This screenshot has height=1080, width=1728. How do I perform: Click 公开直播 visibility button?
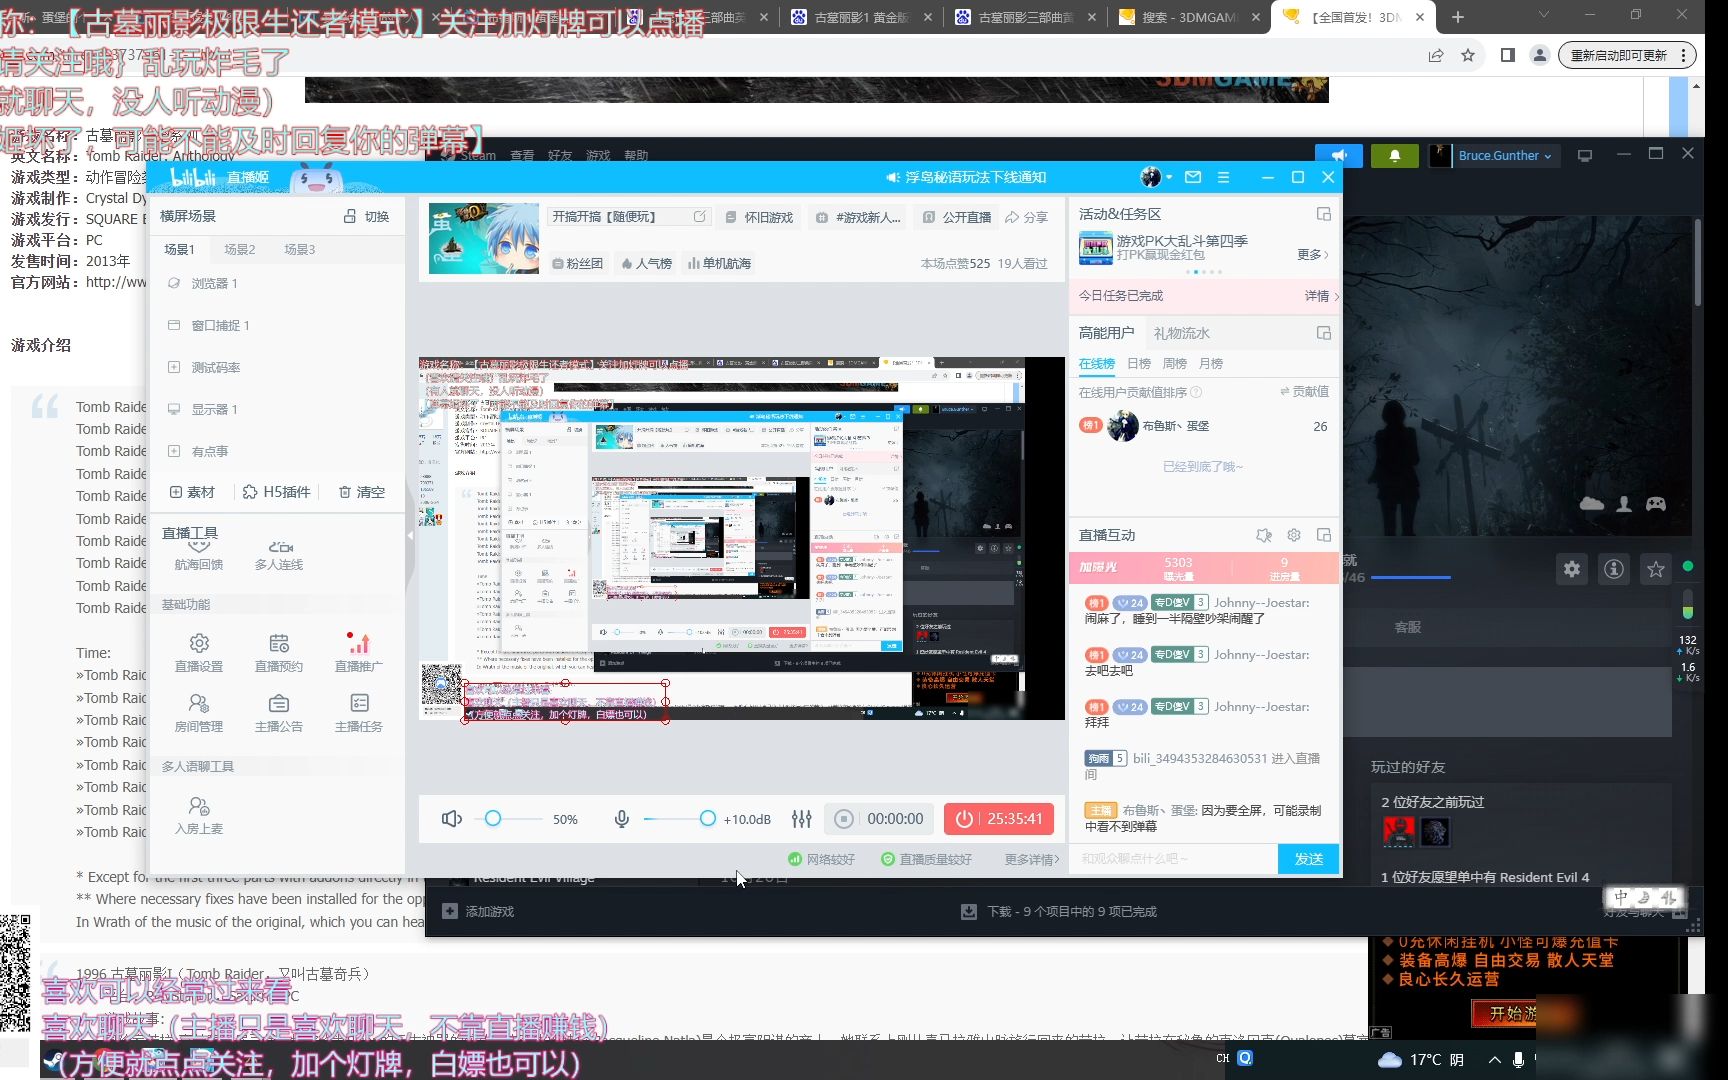tap(957, 217)
